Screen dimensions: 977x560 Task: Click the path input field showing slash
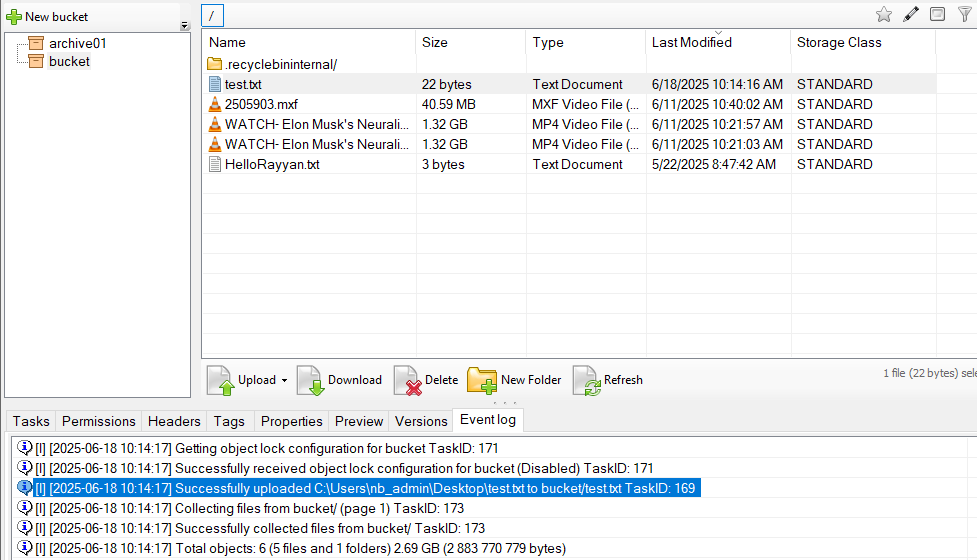(x=212, y=16)
